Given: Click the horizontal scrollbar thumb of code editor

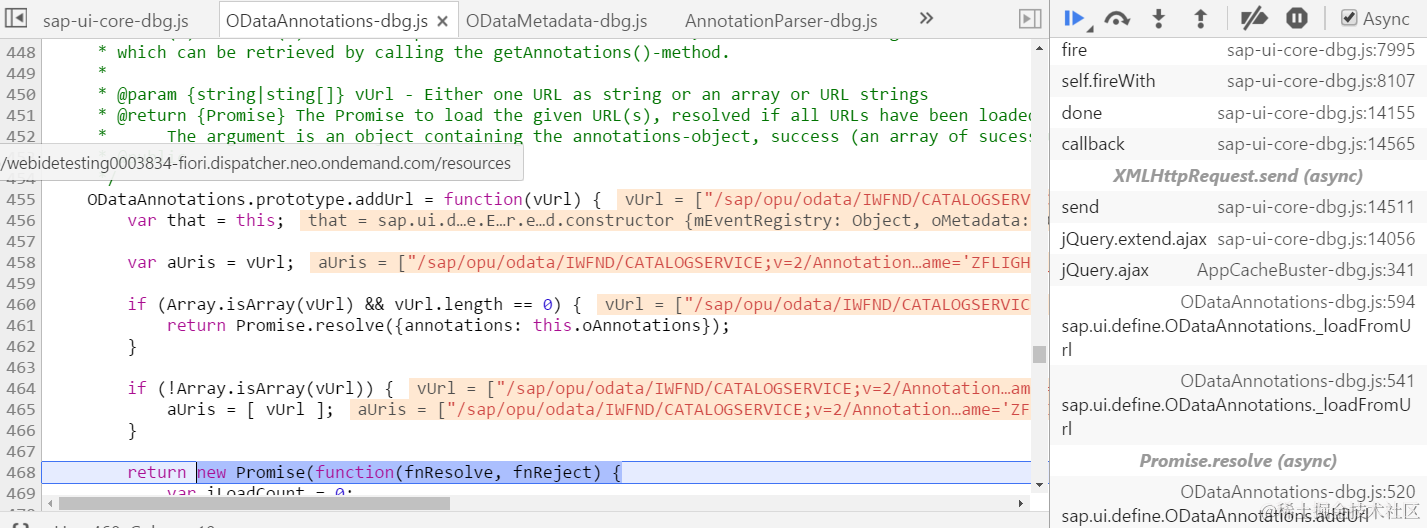Looking at the screenshot, I should [x=254, y=503].
